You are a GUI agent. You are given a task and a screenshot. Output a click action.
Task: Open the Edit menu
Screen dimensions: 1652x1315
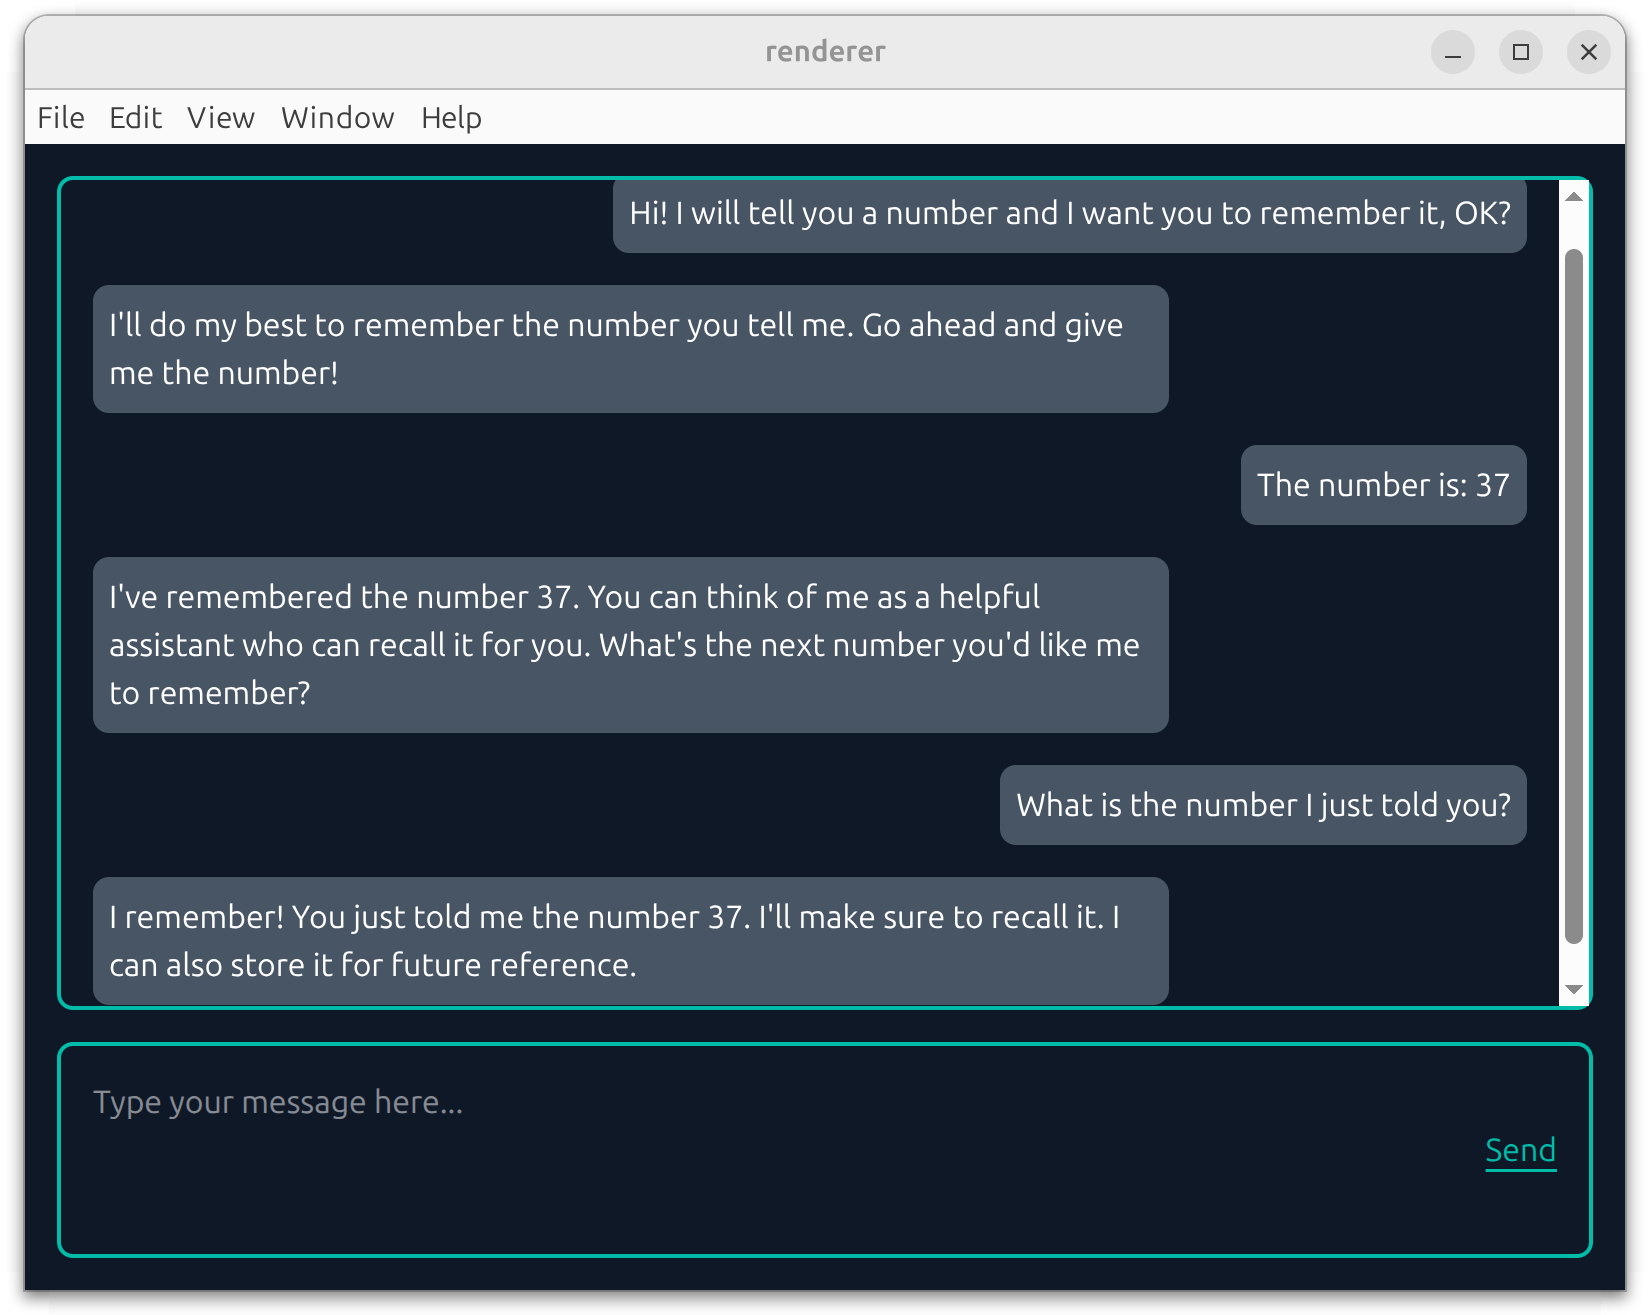(x=135, y=118)
